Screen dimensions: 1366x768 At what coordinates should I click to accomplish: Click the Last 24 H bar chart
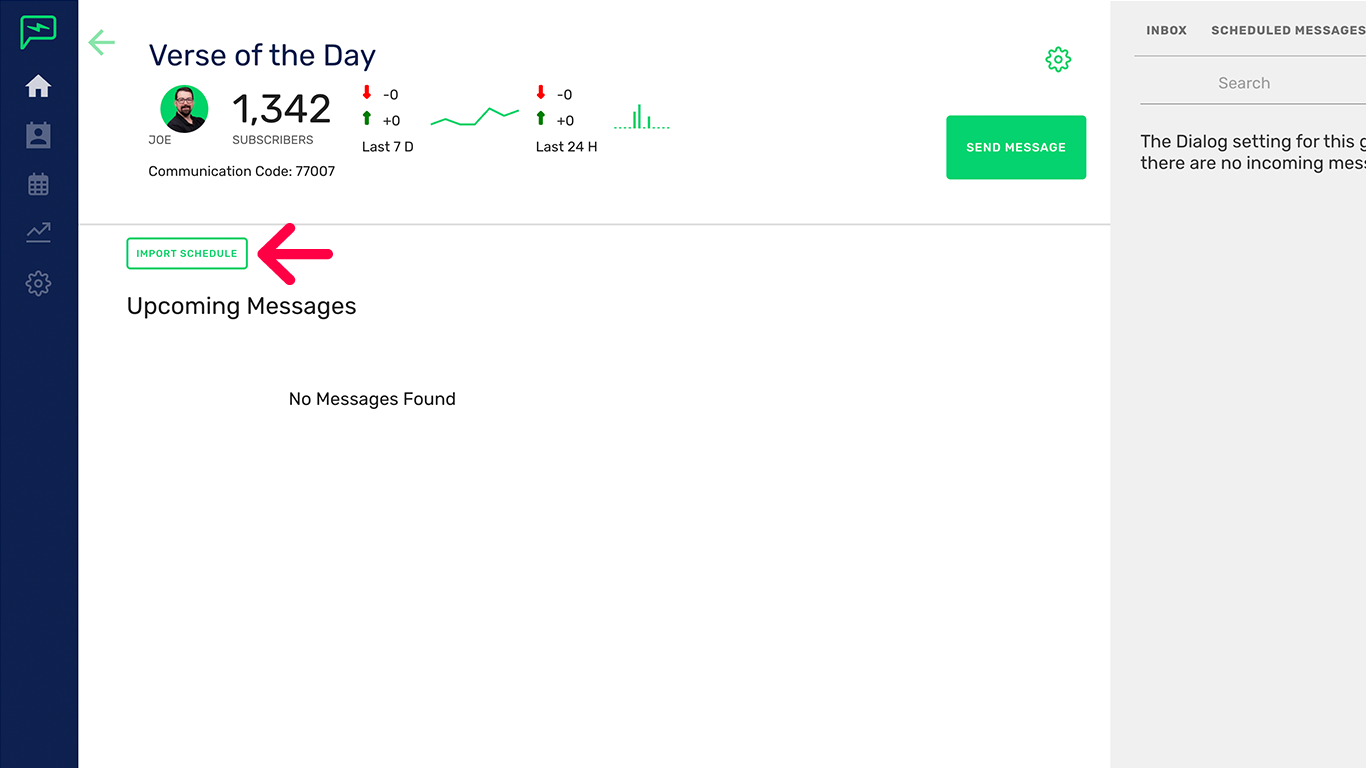click(641, 118)
